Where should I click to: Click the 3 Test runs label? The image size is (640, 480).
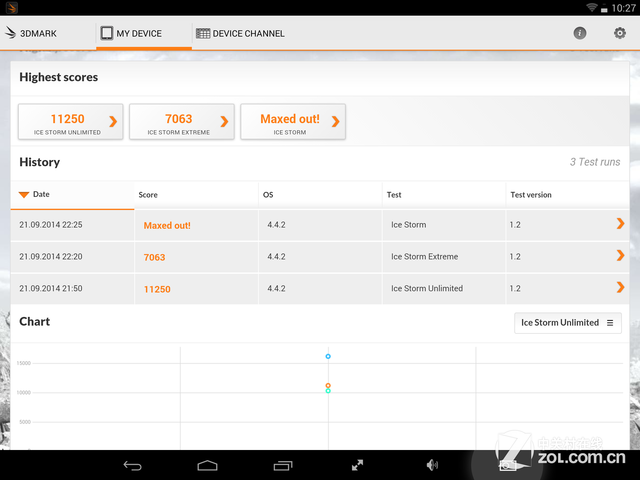pyautogui.click(x=595, y=162)
